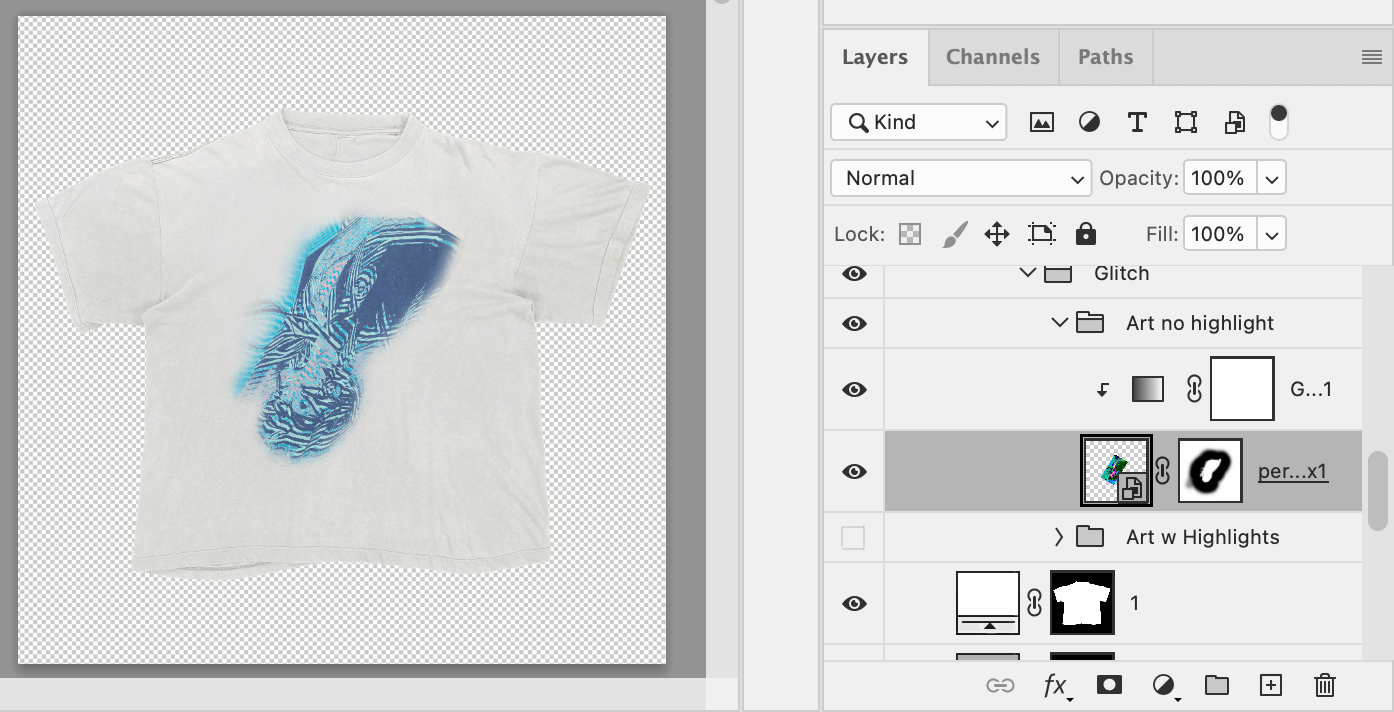Viewport: 1394px width, 712px height.
Task: Filter for shape layers icon
Action: click(1186, 122)
